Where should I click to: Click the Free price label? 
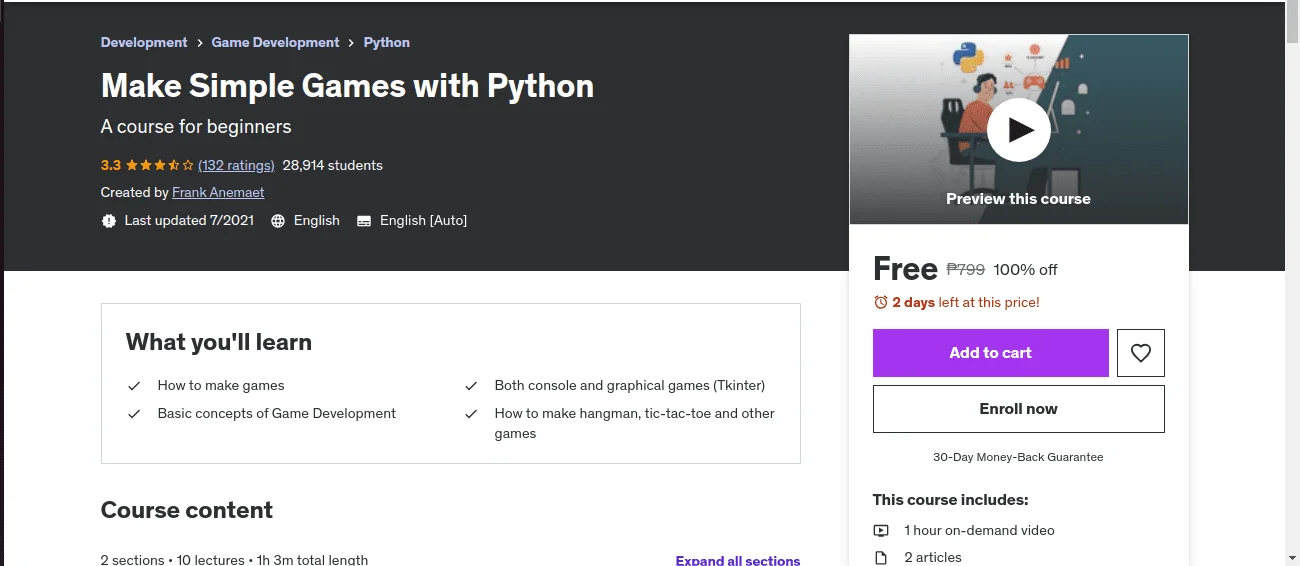tap(905, 268)
